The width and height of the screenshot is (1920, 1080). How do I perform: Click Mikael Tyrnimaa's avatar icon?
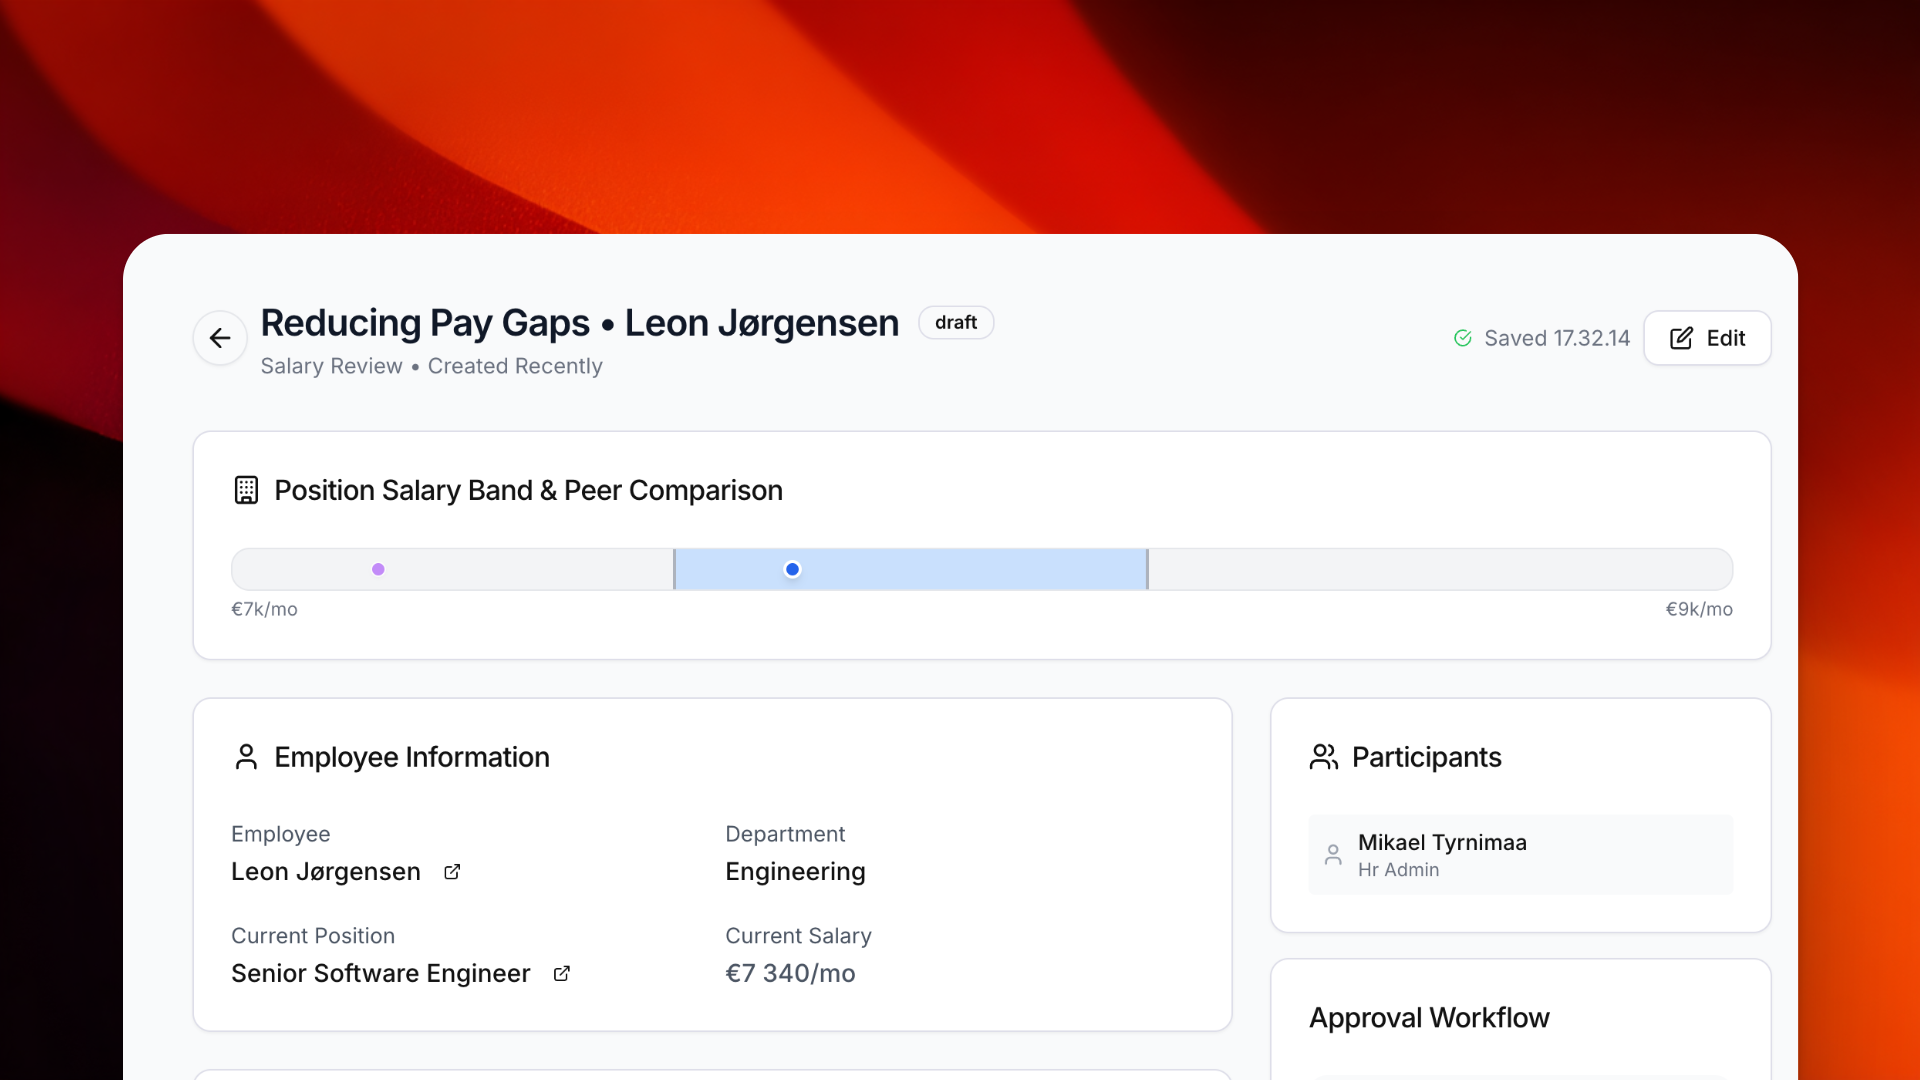(x=1333, y=855)
